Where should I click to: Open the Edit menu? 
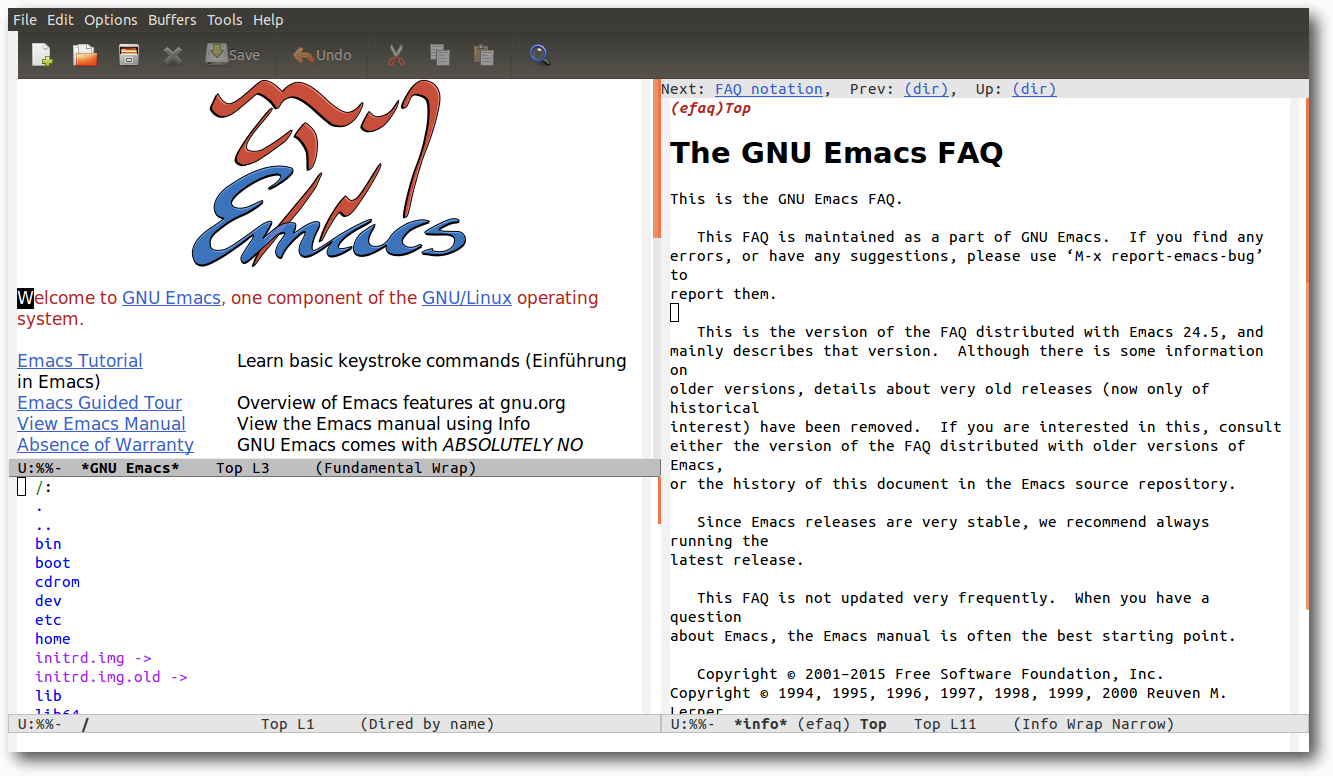(x=61, y=20)
